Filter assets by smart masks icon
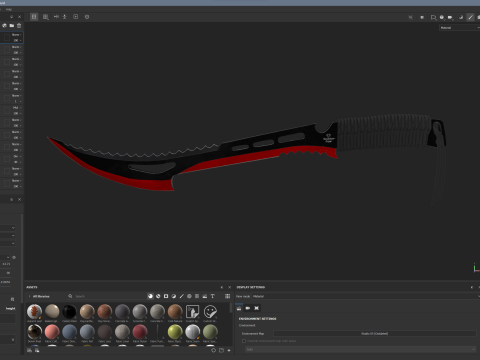Image resolution: width=480 pixels, height=360 pixels. pos(166,296)
